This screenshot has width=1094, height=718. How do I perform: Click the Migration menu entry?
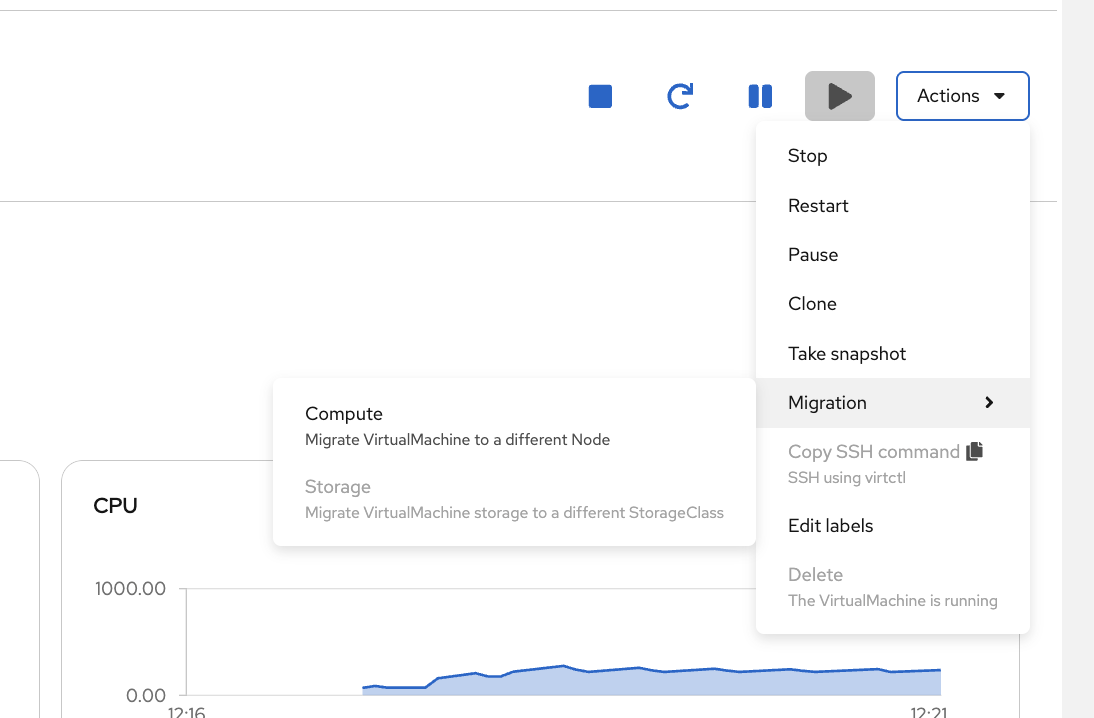(x=827, y=402)
